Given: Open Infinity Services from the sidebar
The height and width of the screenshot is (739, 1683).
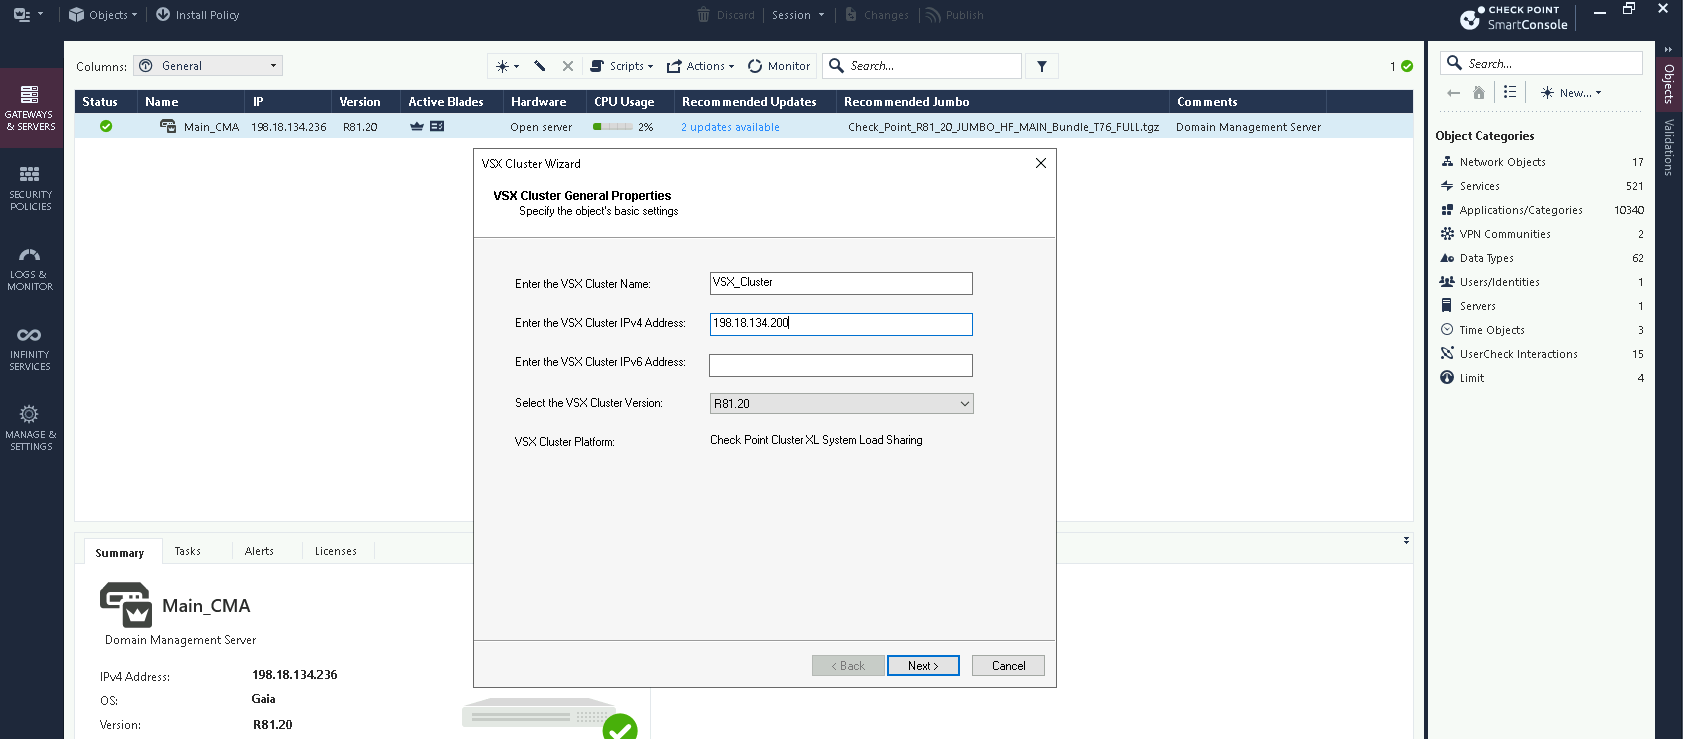Looking at the screenshot, I should (x=30, y=348).
